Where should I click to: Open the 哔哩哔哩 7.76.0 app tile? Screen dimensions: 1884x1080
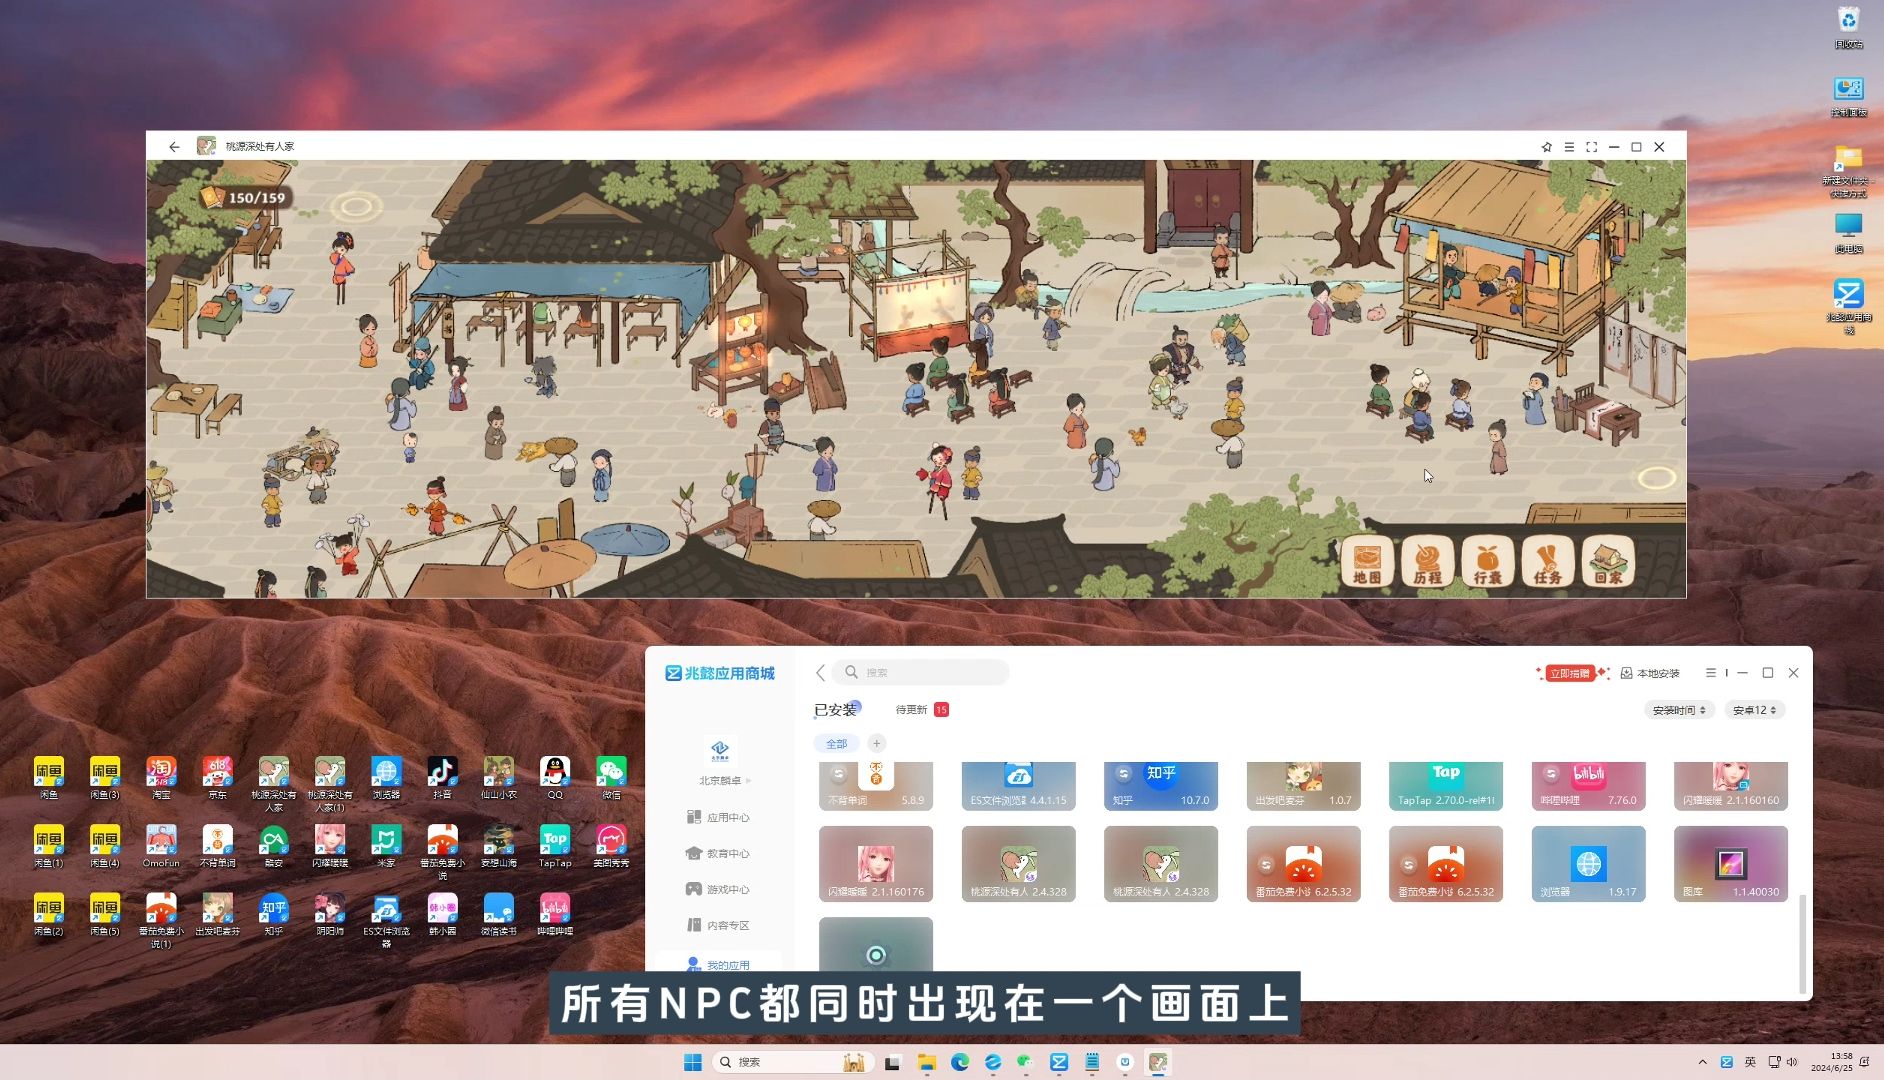[x=1588, y=786]
